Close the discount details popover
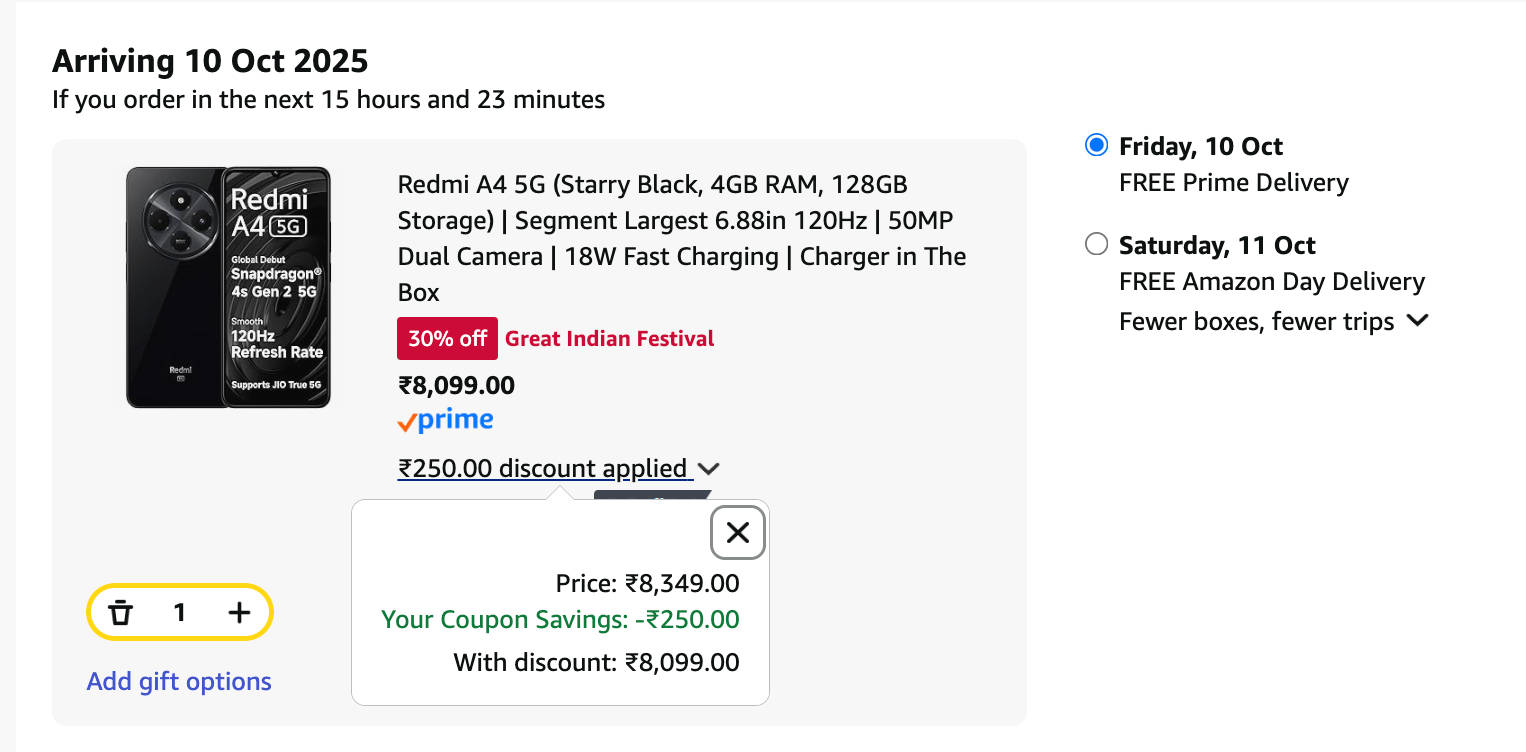Viewport: 1526px width, 752px height. 738,533
